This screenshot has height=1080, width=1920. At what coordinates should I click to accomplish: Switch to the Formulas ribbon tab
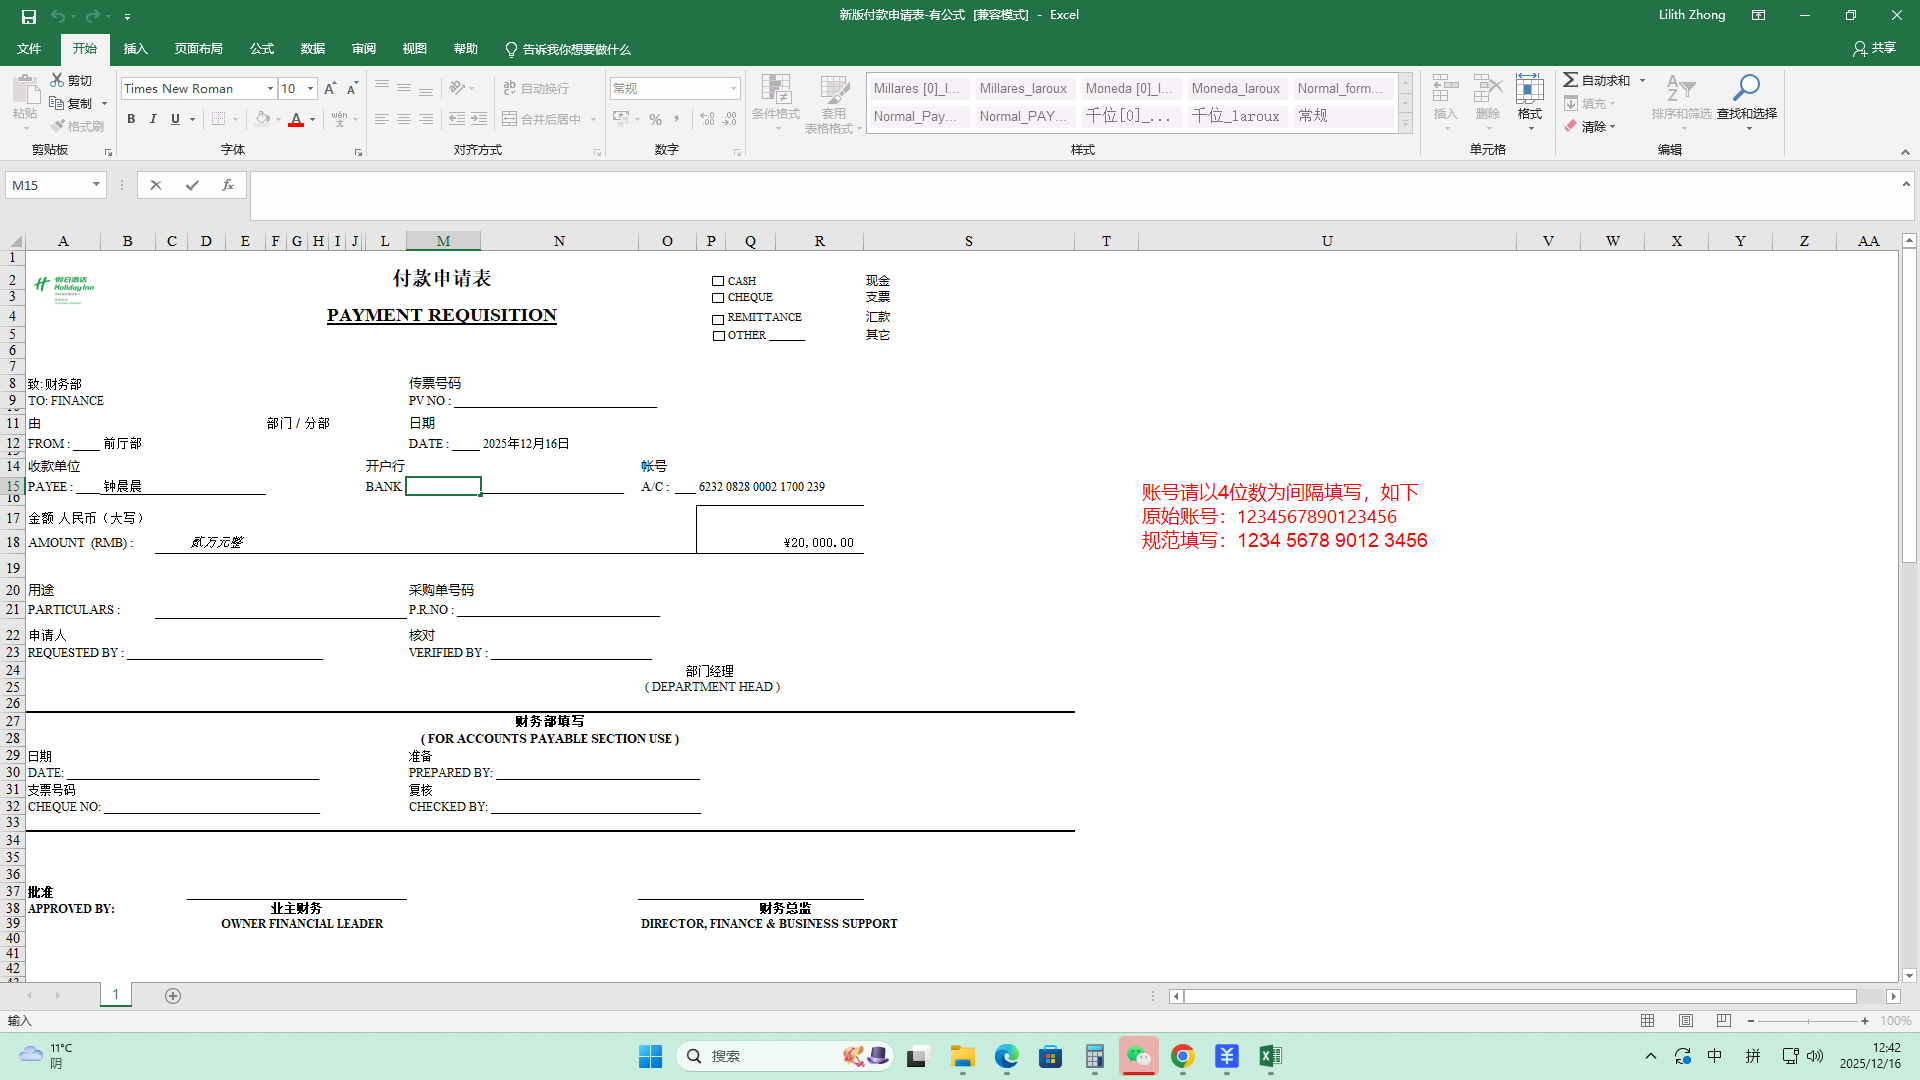tap(262, 49)
